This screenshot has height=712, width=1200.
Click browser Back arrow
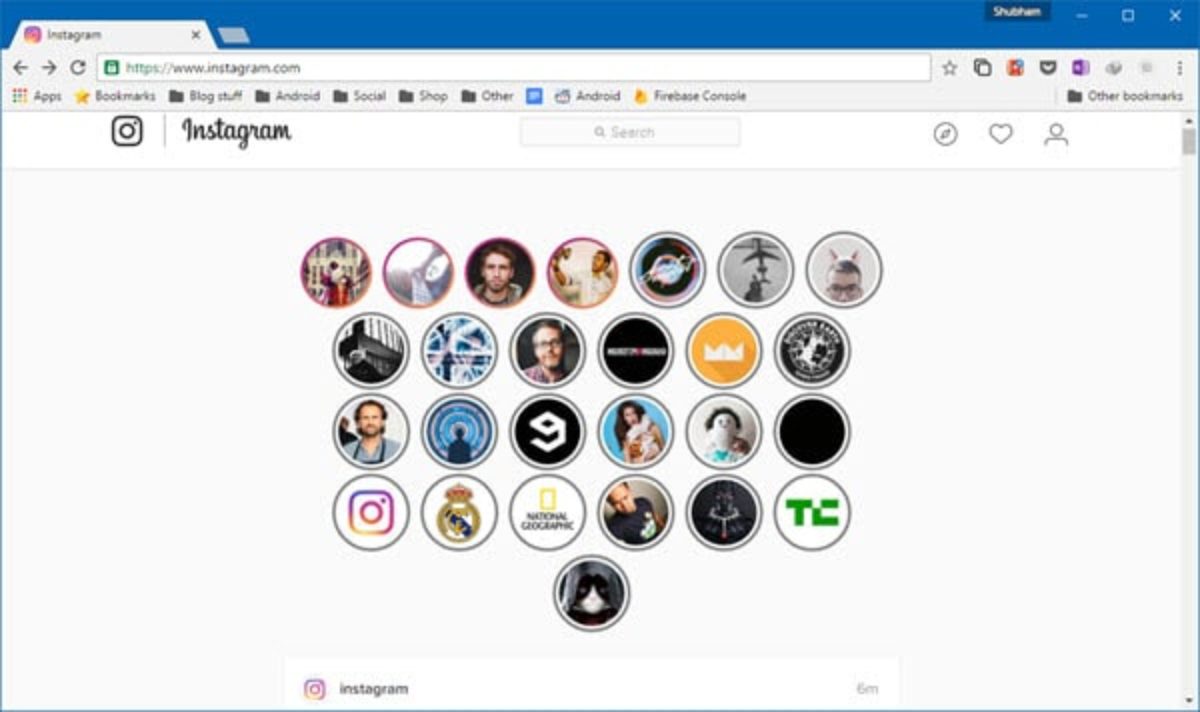21,68
